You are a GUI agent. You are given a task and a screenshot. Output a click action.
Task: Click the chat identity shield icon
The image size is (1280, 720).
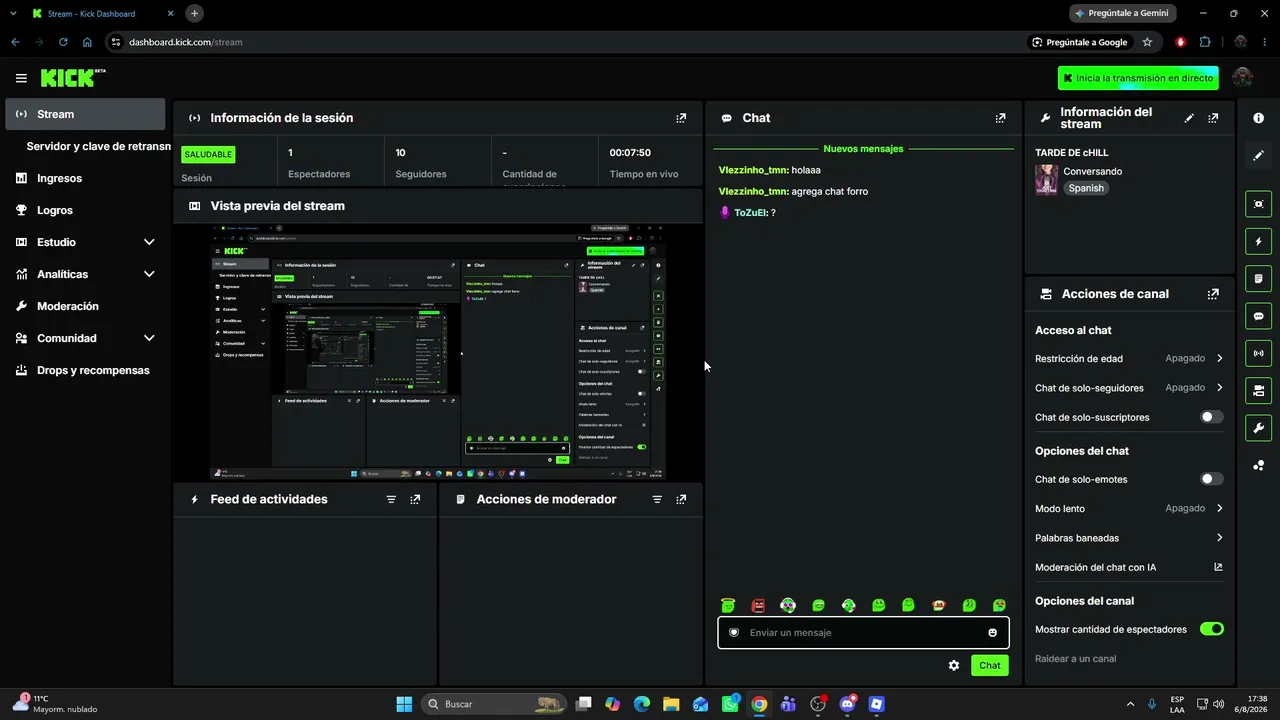pyautogui.click(x=734, y=633)
